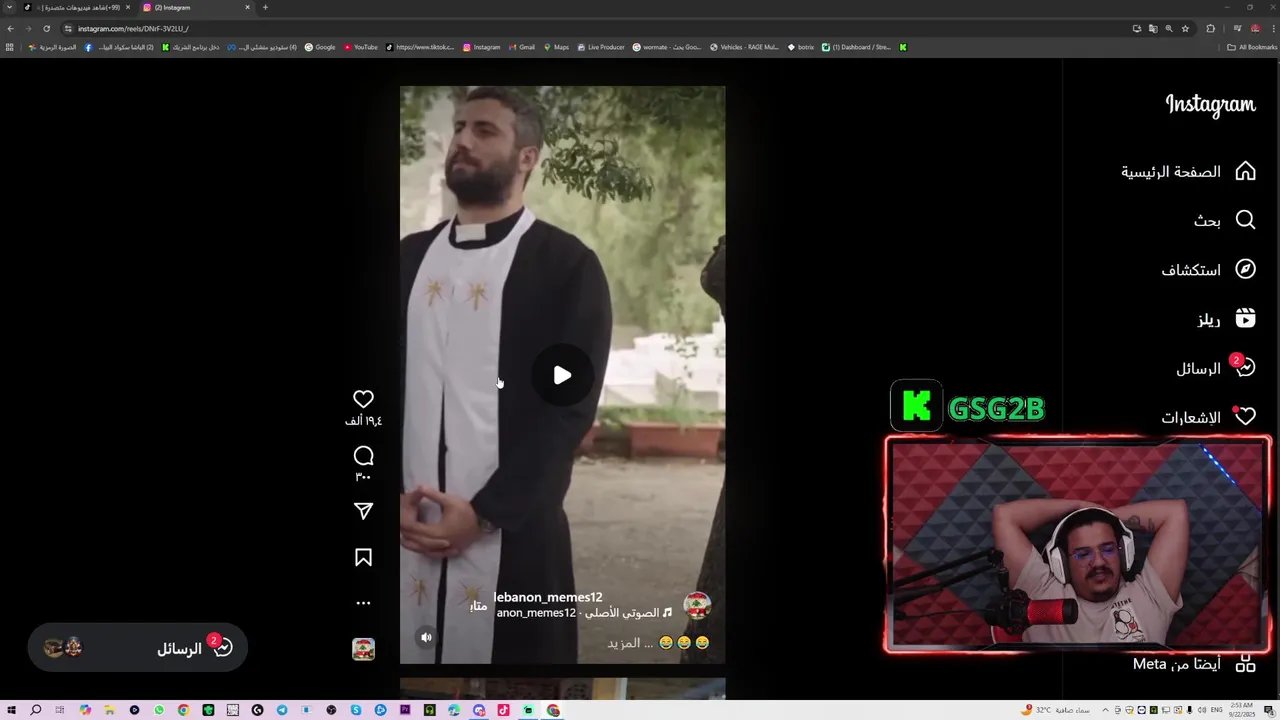Screen dimensions: 1280x720
Task: Open the tab search dropdown arrow
Action: [x=10, y=7]
